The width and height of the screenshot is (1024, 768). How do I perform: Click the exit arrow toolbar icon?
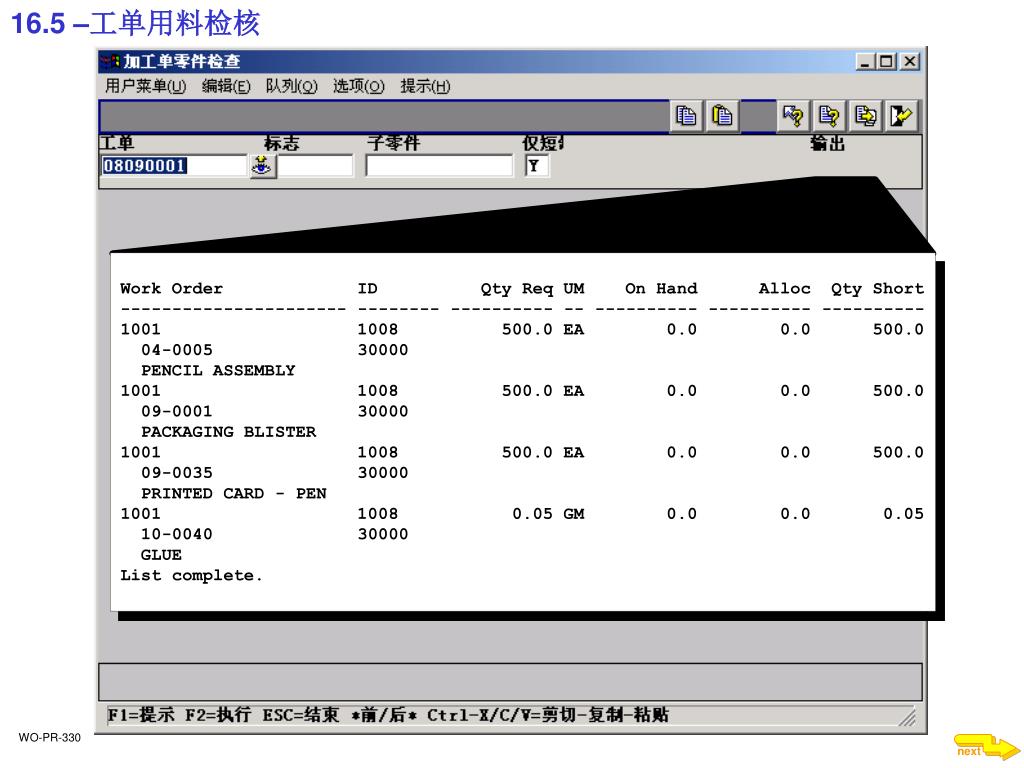pos(901,116)
